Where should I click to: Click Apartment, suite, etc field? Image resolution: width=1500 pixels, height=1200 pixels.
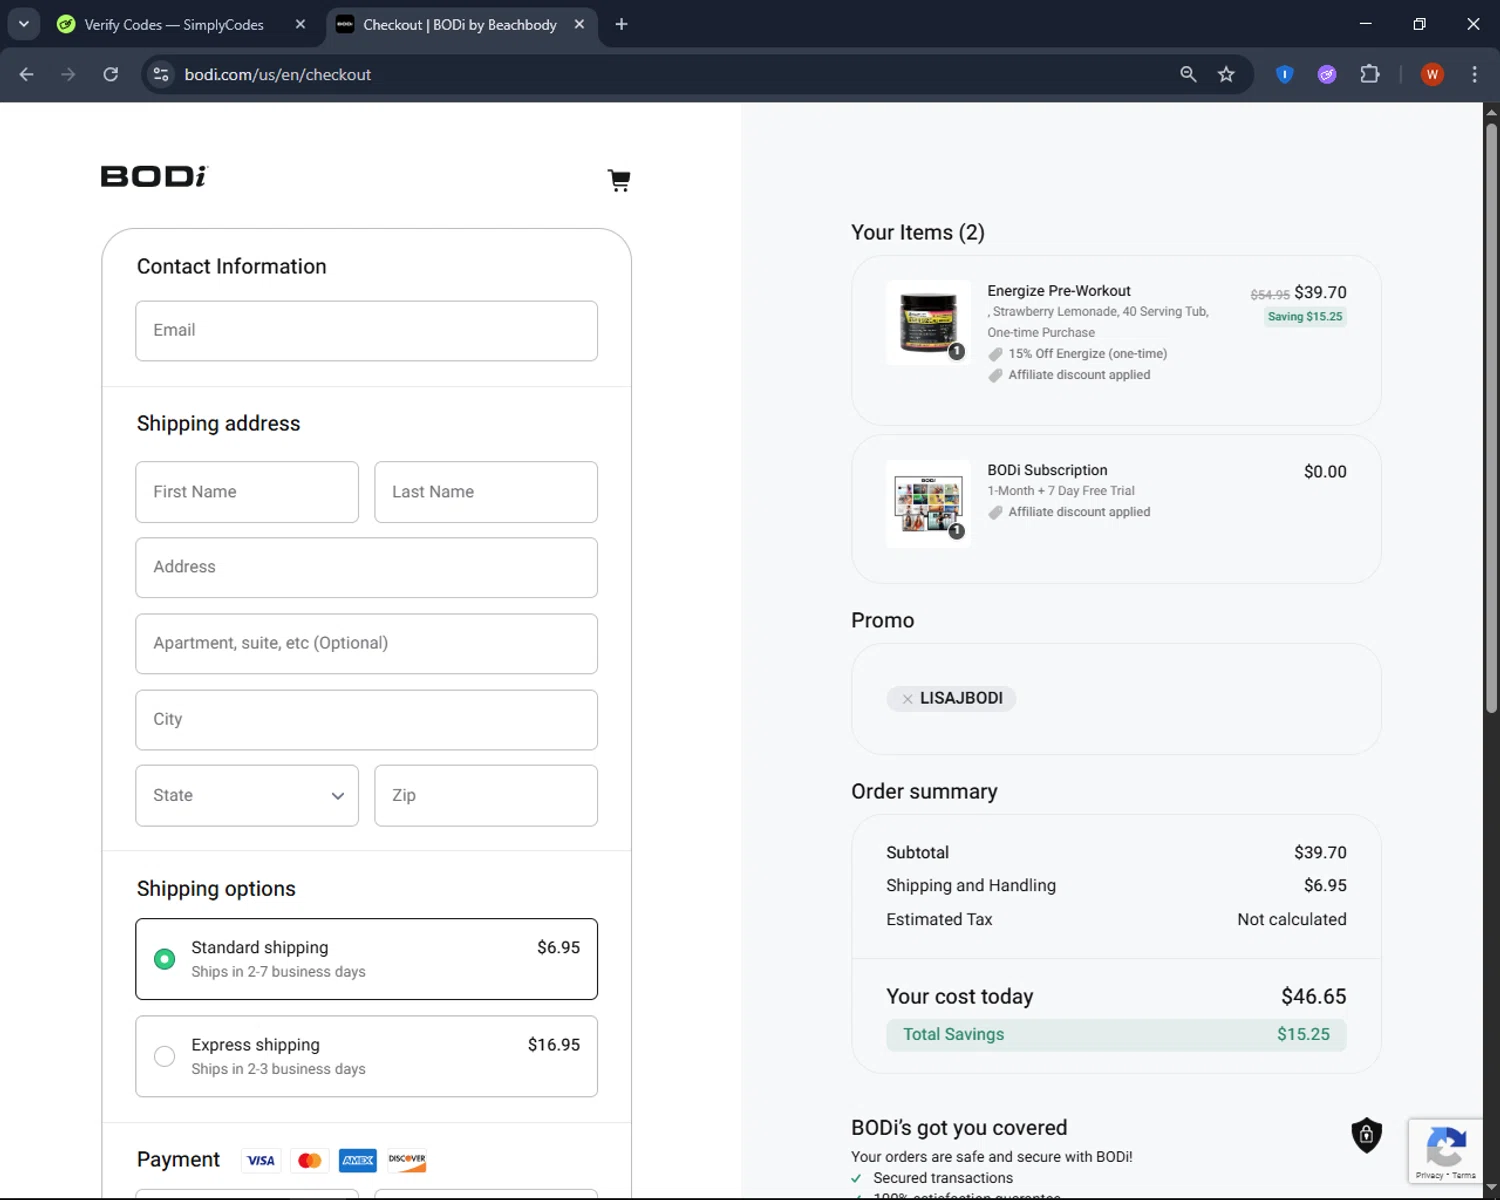[367, 644]
